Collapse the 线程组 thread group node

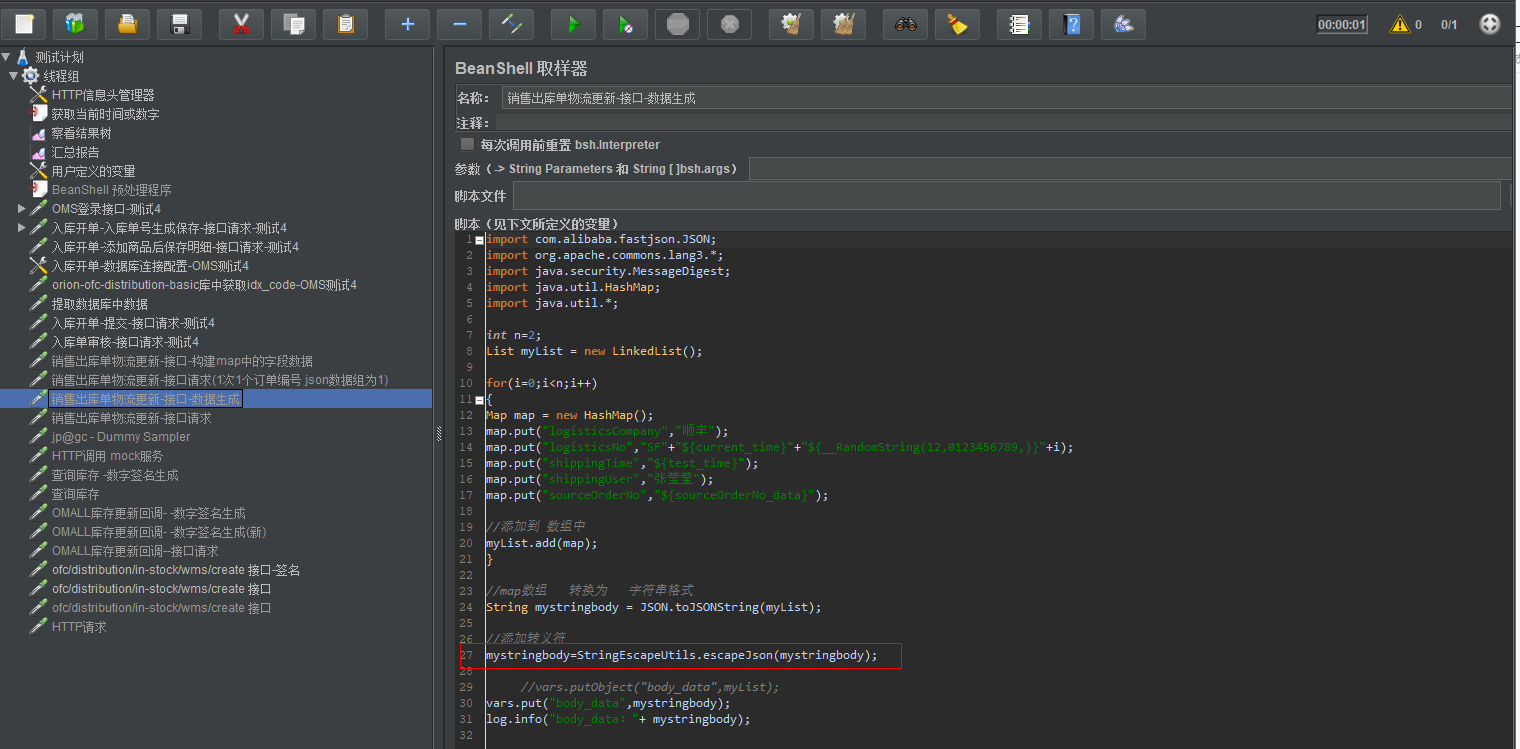click(14, 76)
